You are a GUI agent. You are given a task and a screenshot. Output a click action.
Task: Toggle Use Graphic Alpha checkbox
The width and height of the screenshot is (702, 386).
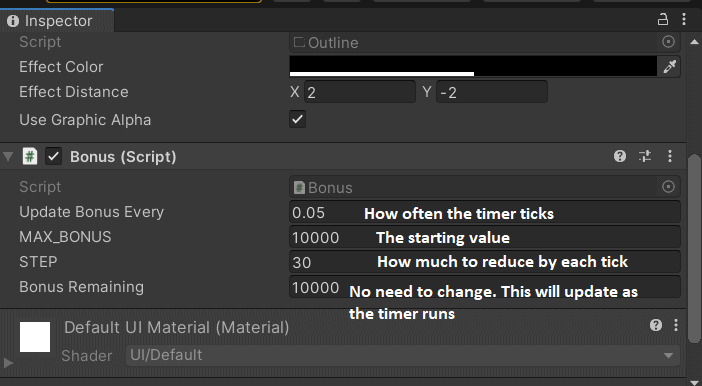click(297, 120)
